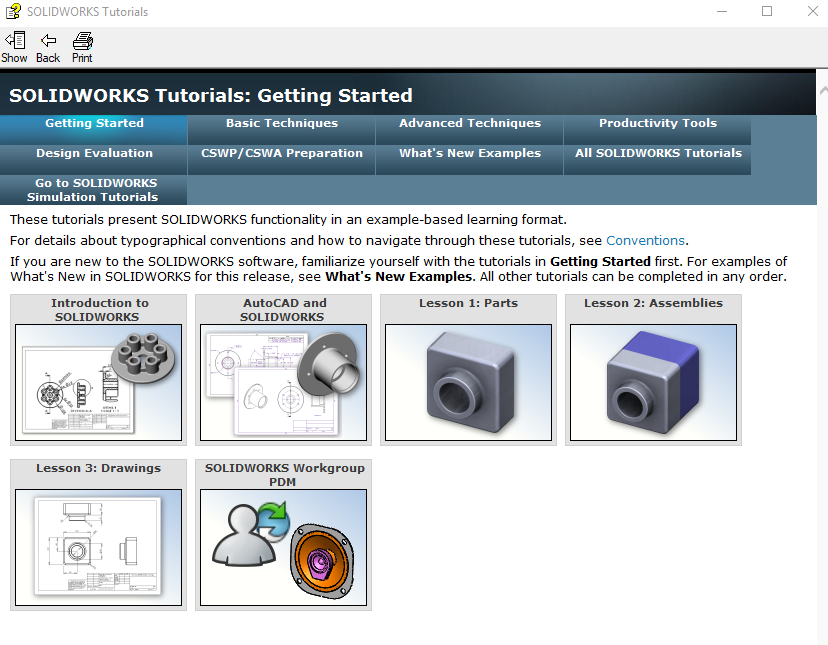Click the scrollbar up arrow
The image size is (828, 645).
tap(823, 90)
